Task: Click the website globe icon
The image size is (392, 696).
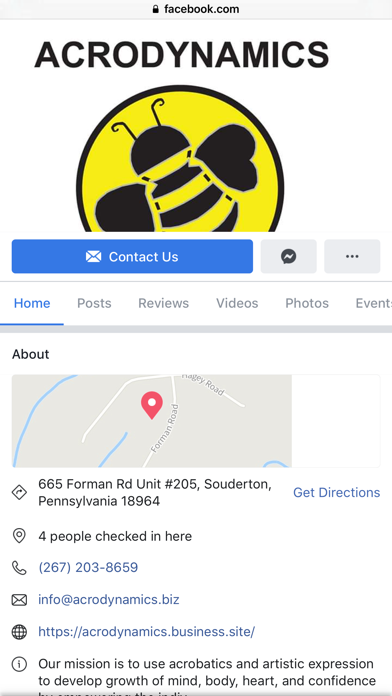Action: [x=19, y=632]
